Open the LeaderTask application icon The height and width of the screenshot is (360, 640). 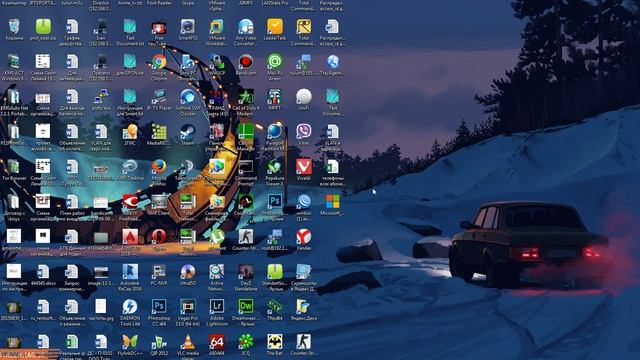click(275, 27)
